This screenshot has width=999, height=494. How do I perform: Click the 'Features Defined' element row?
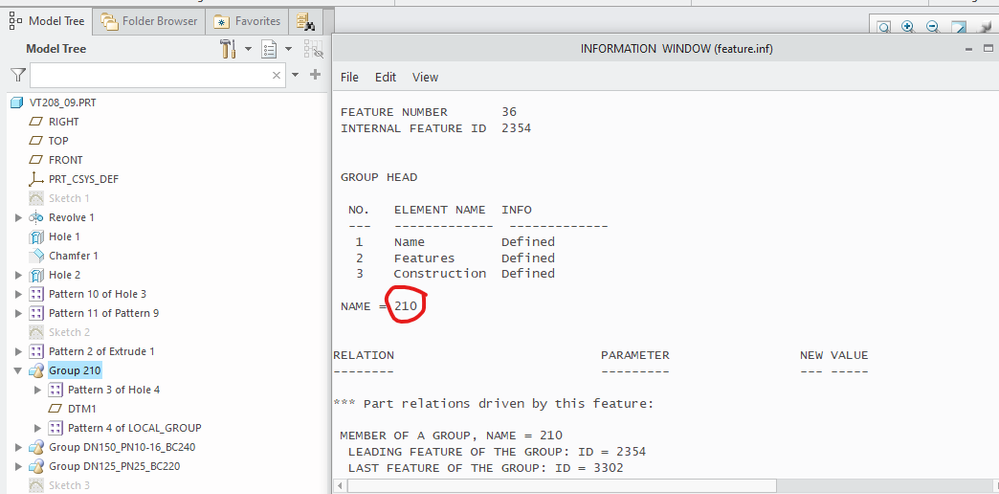pos(455,258)
